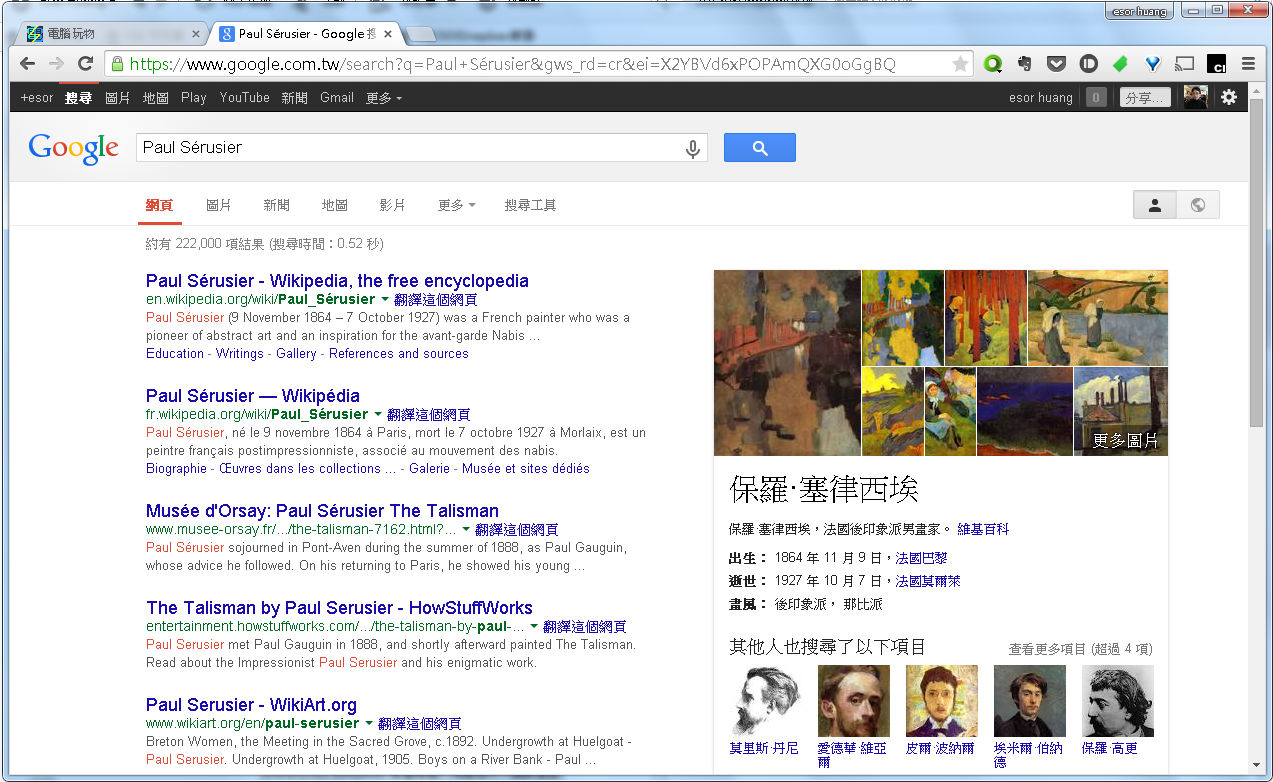The width and height of the screenshot is (1273, 782).
Task: Open 皮爾·波納爾 portrait thumbnail
Action: pos(941,702)
